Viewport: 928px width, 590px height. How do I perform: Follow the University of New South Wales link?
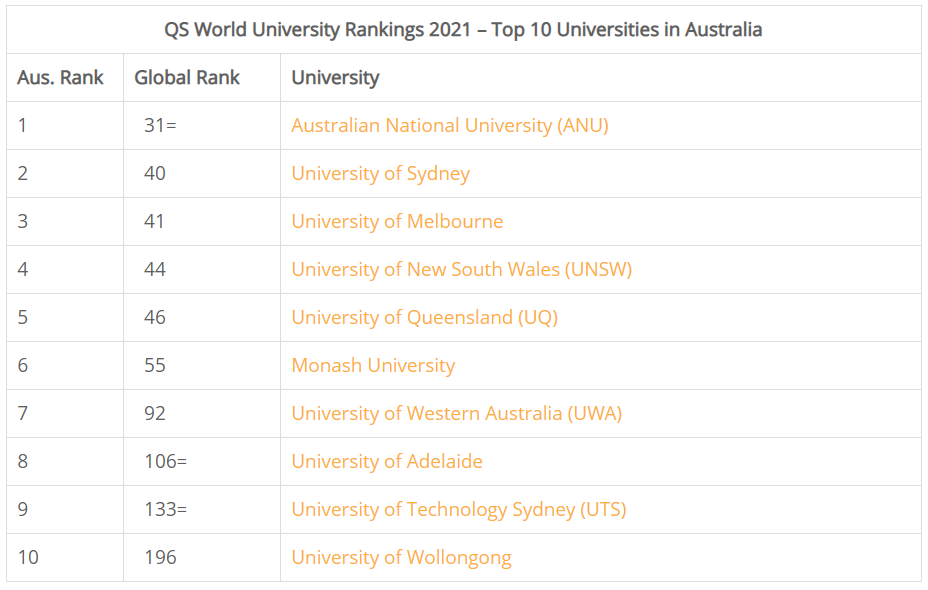click(461, 270)
